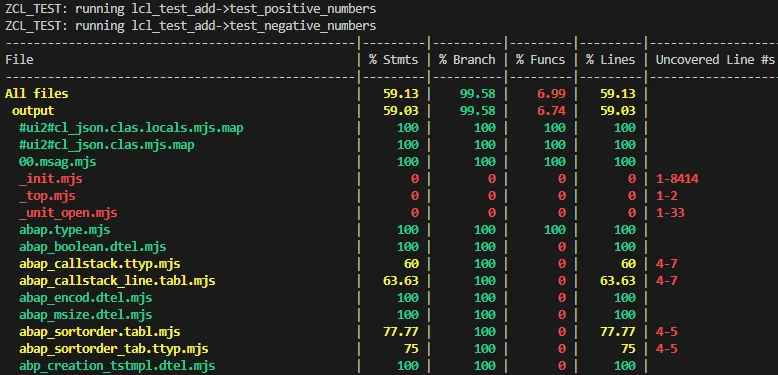Click uncovered lines value '1-2'
This screenshot has width=778, height=375.
click(x=666, y=196)
